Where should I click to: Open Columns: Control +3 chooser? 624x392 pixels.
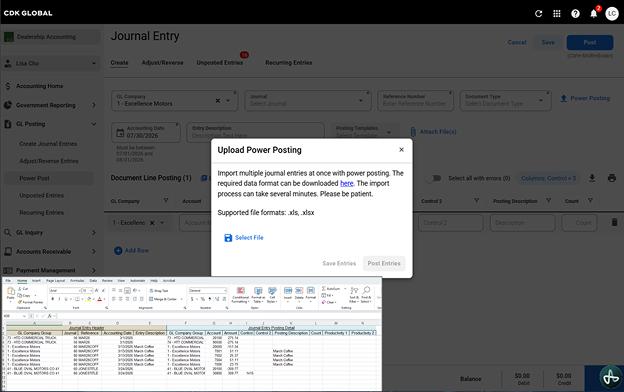tap(548, 178)
